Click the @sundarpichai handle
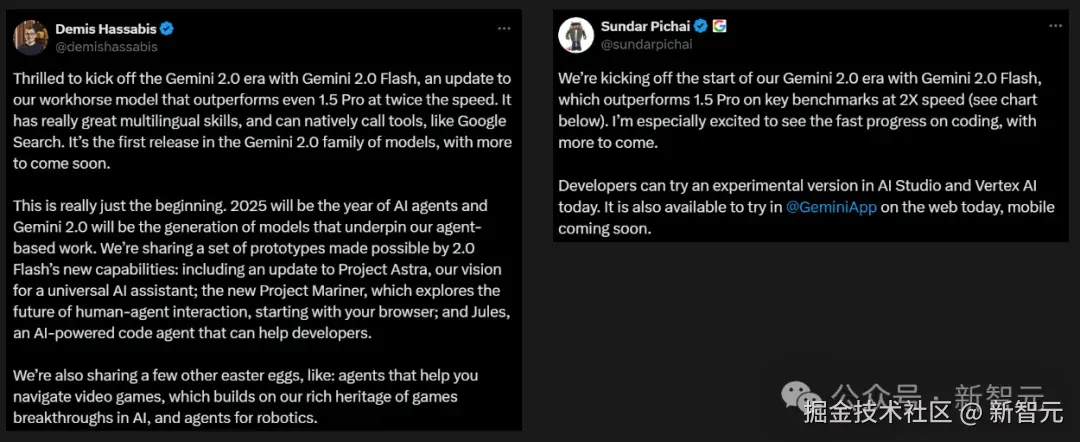Viewport: 1080px width, 442px height. click(646, 43)
